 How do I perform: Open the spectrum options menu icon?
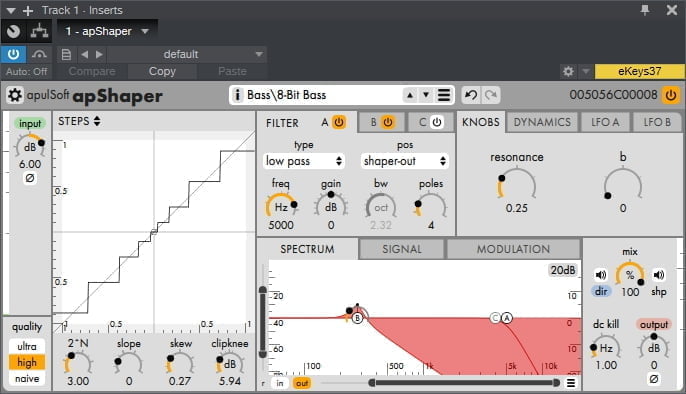click(570, 383)
